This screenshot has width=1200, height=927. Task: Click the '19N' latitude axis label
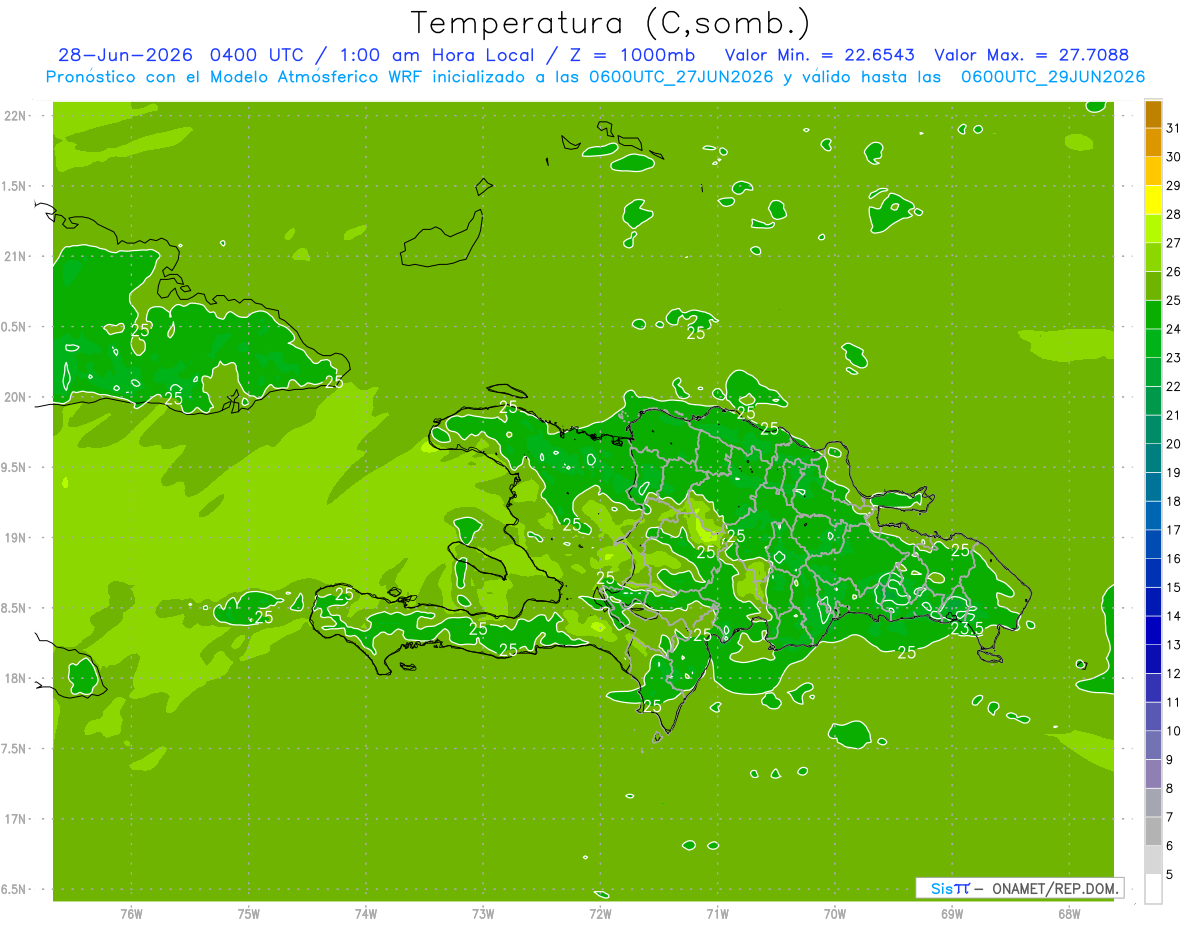[16, 538]
